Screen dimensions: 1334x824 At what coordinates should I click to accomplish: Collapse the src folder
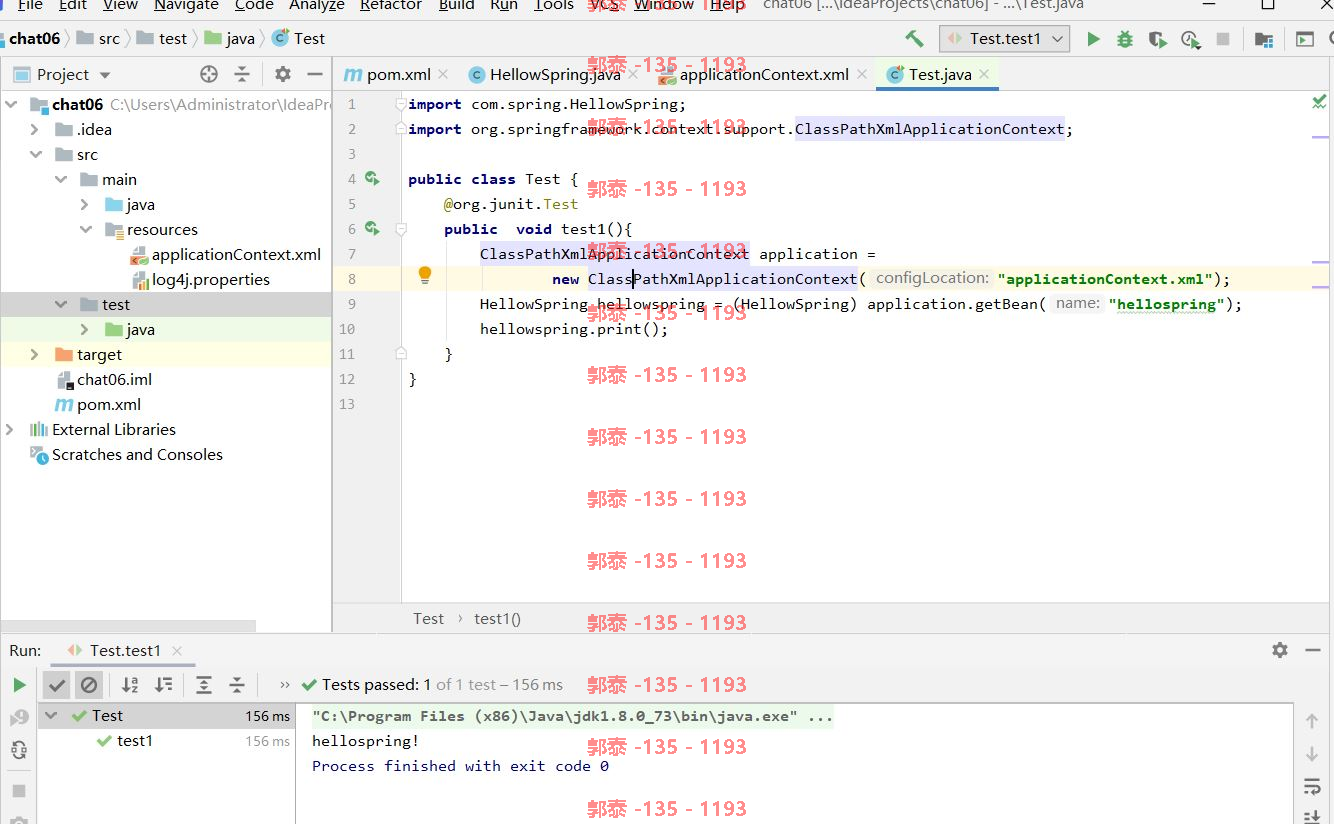pyautogui.click(x=35, y=154)
